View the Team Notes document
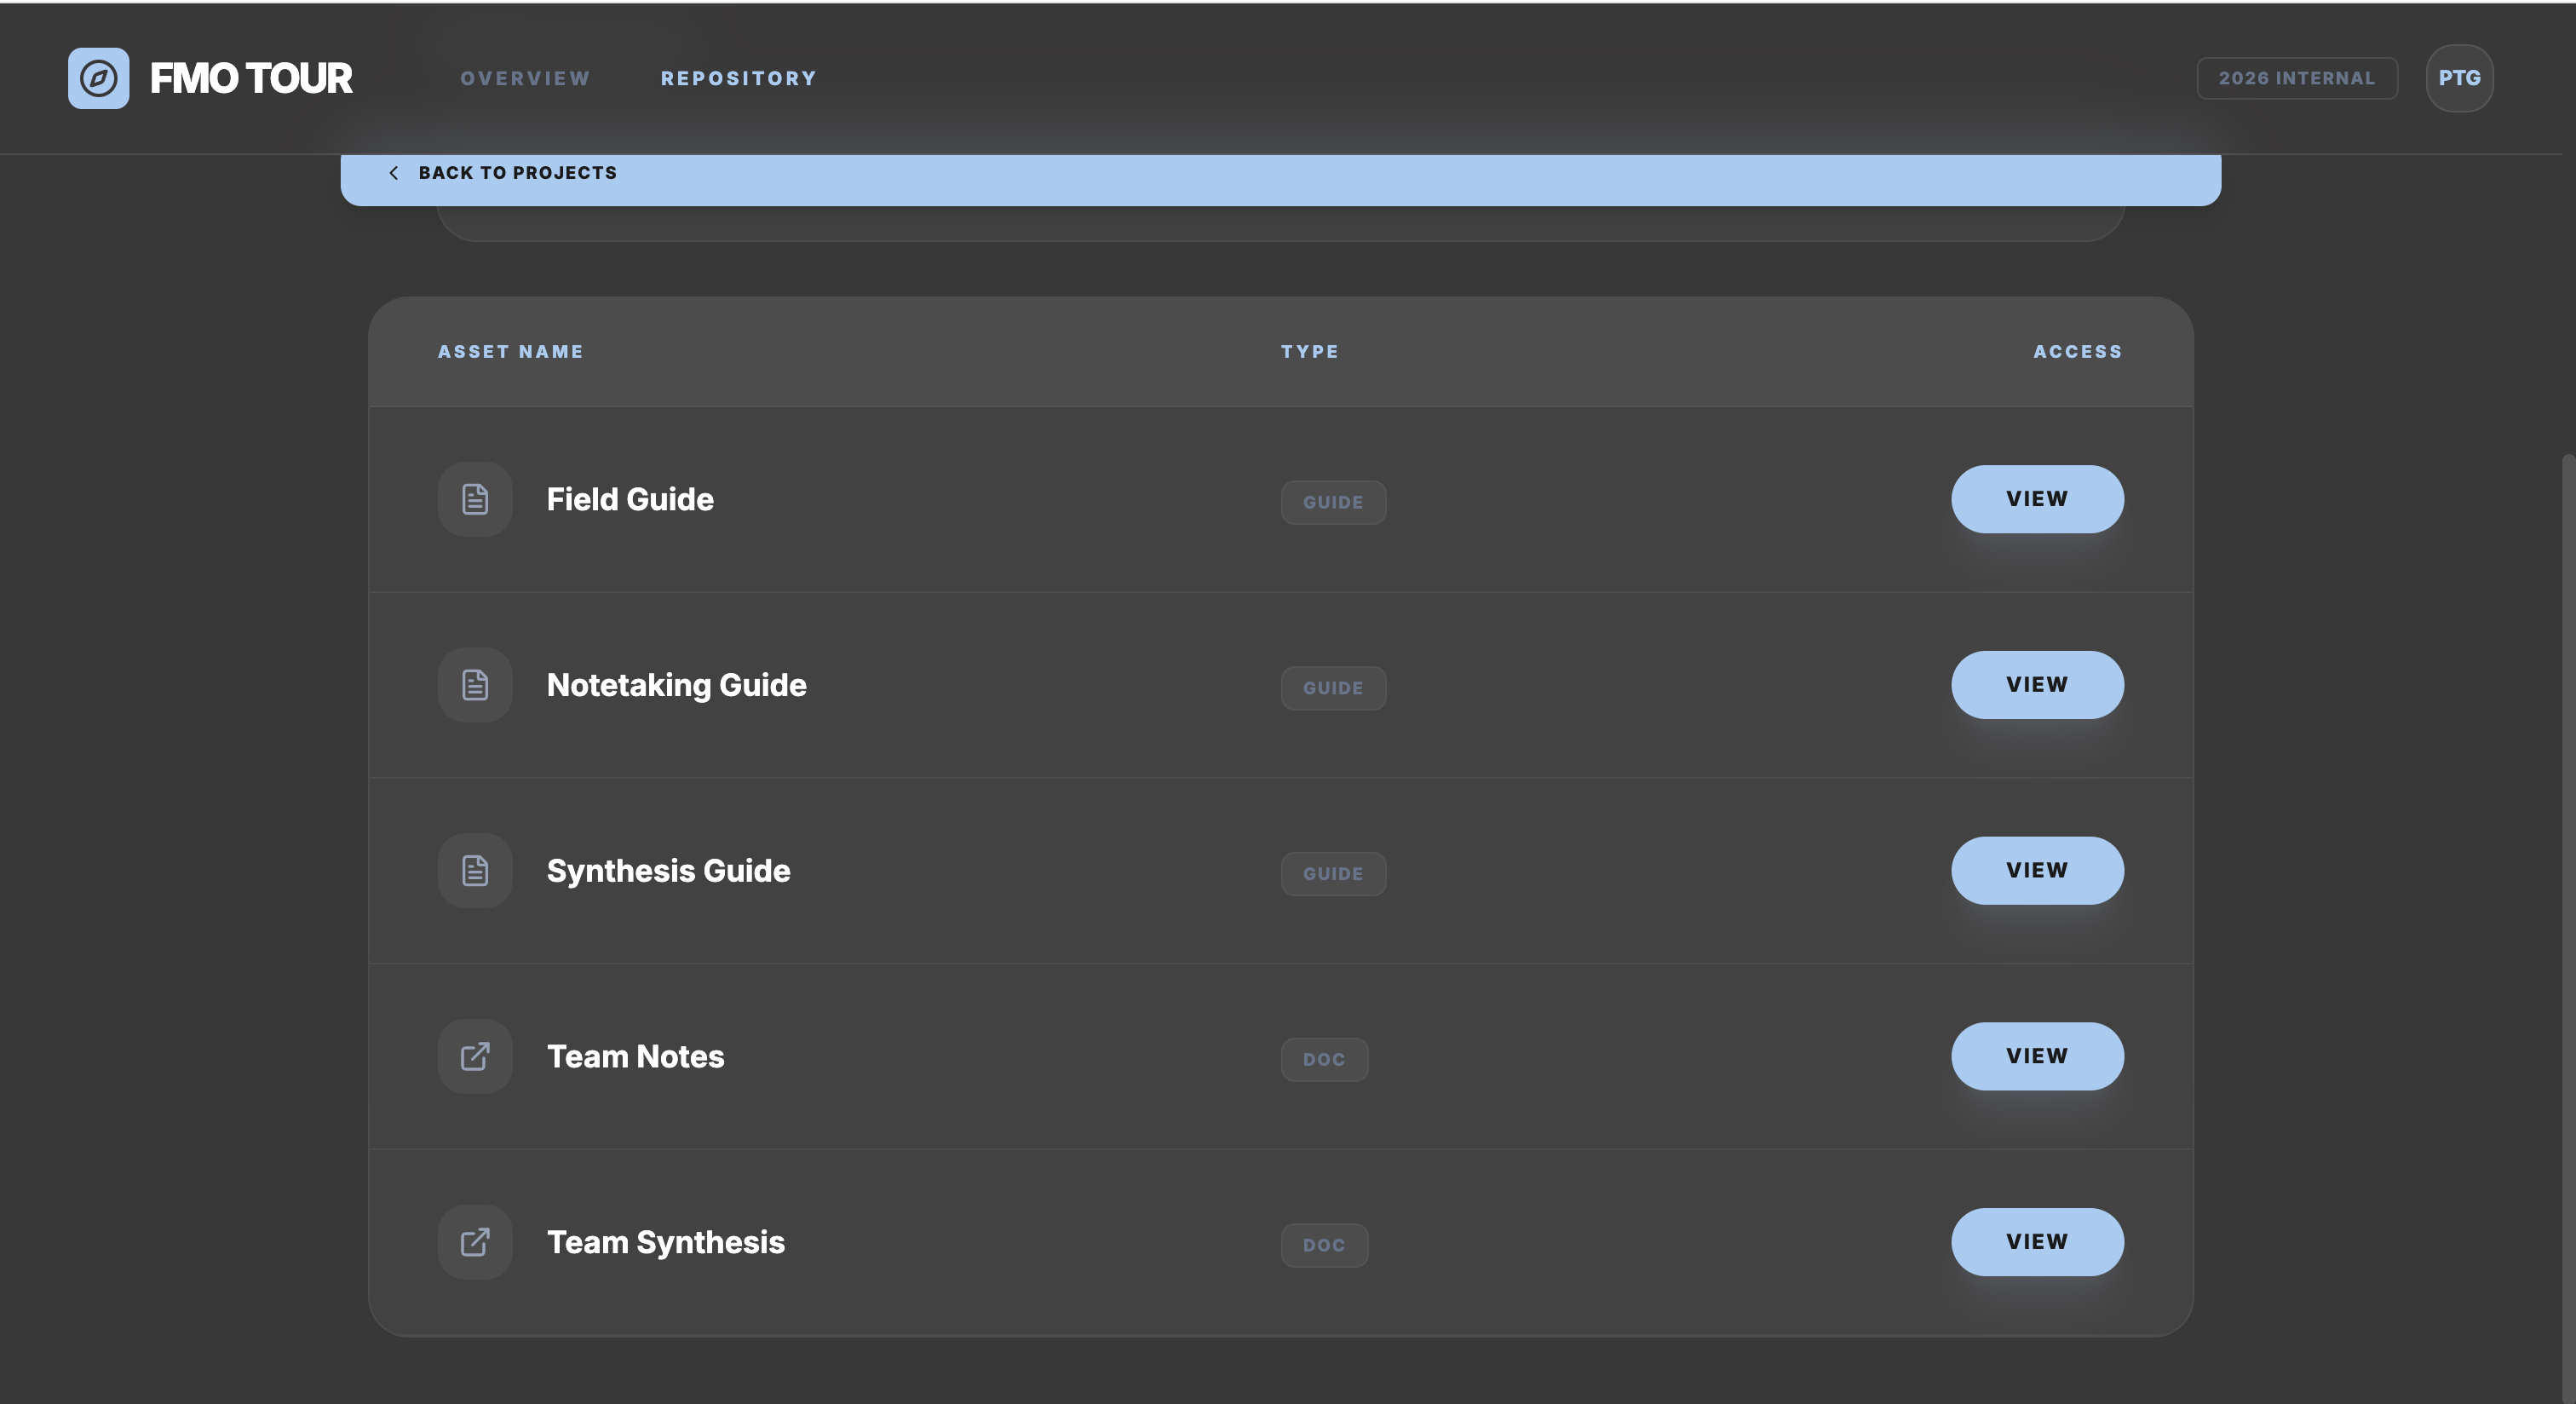 tap(2037, 1056)
